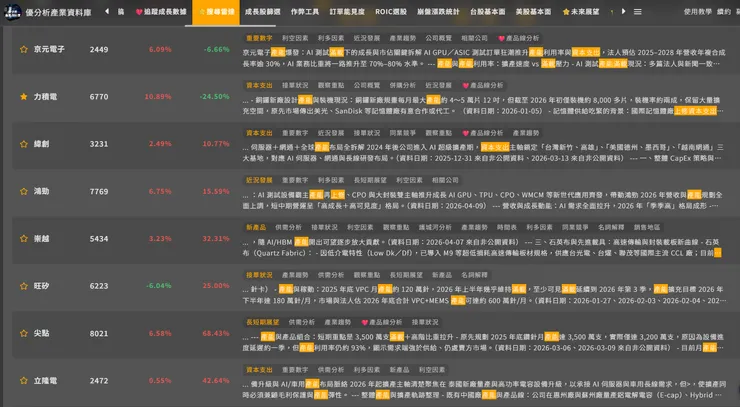Click the site logo beside 優分析產業資料庫

12,12
